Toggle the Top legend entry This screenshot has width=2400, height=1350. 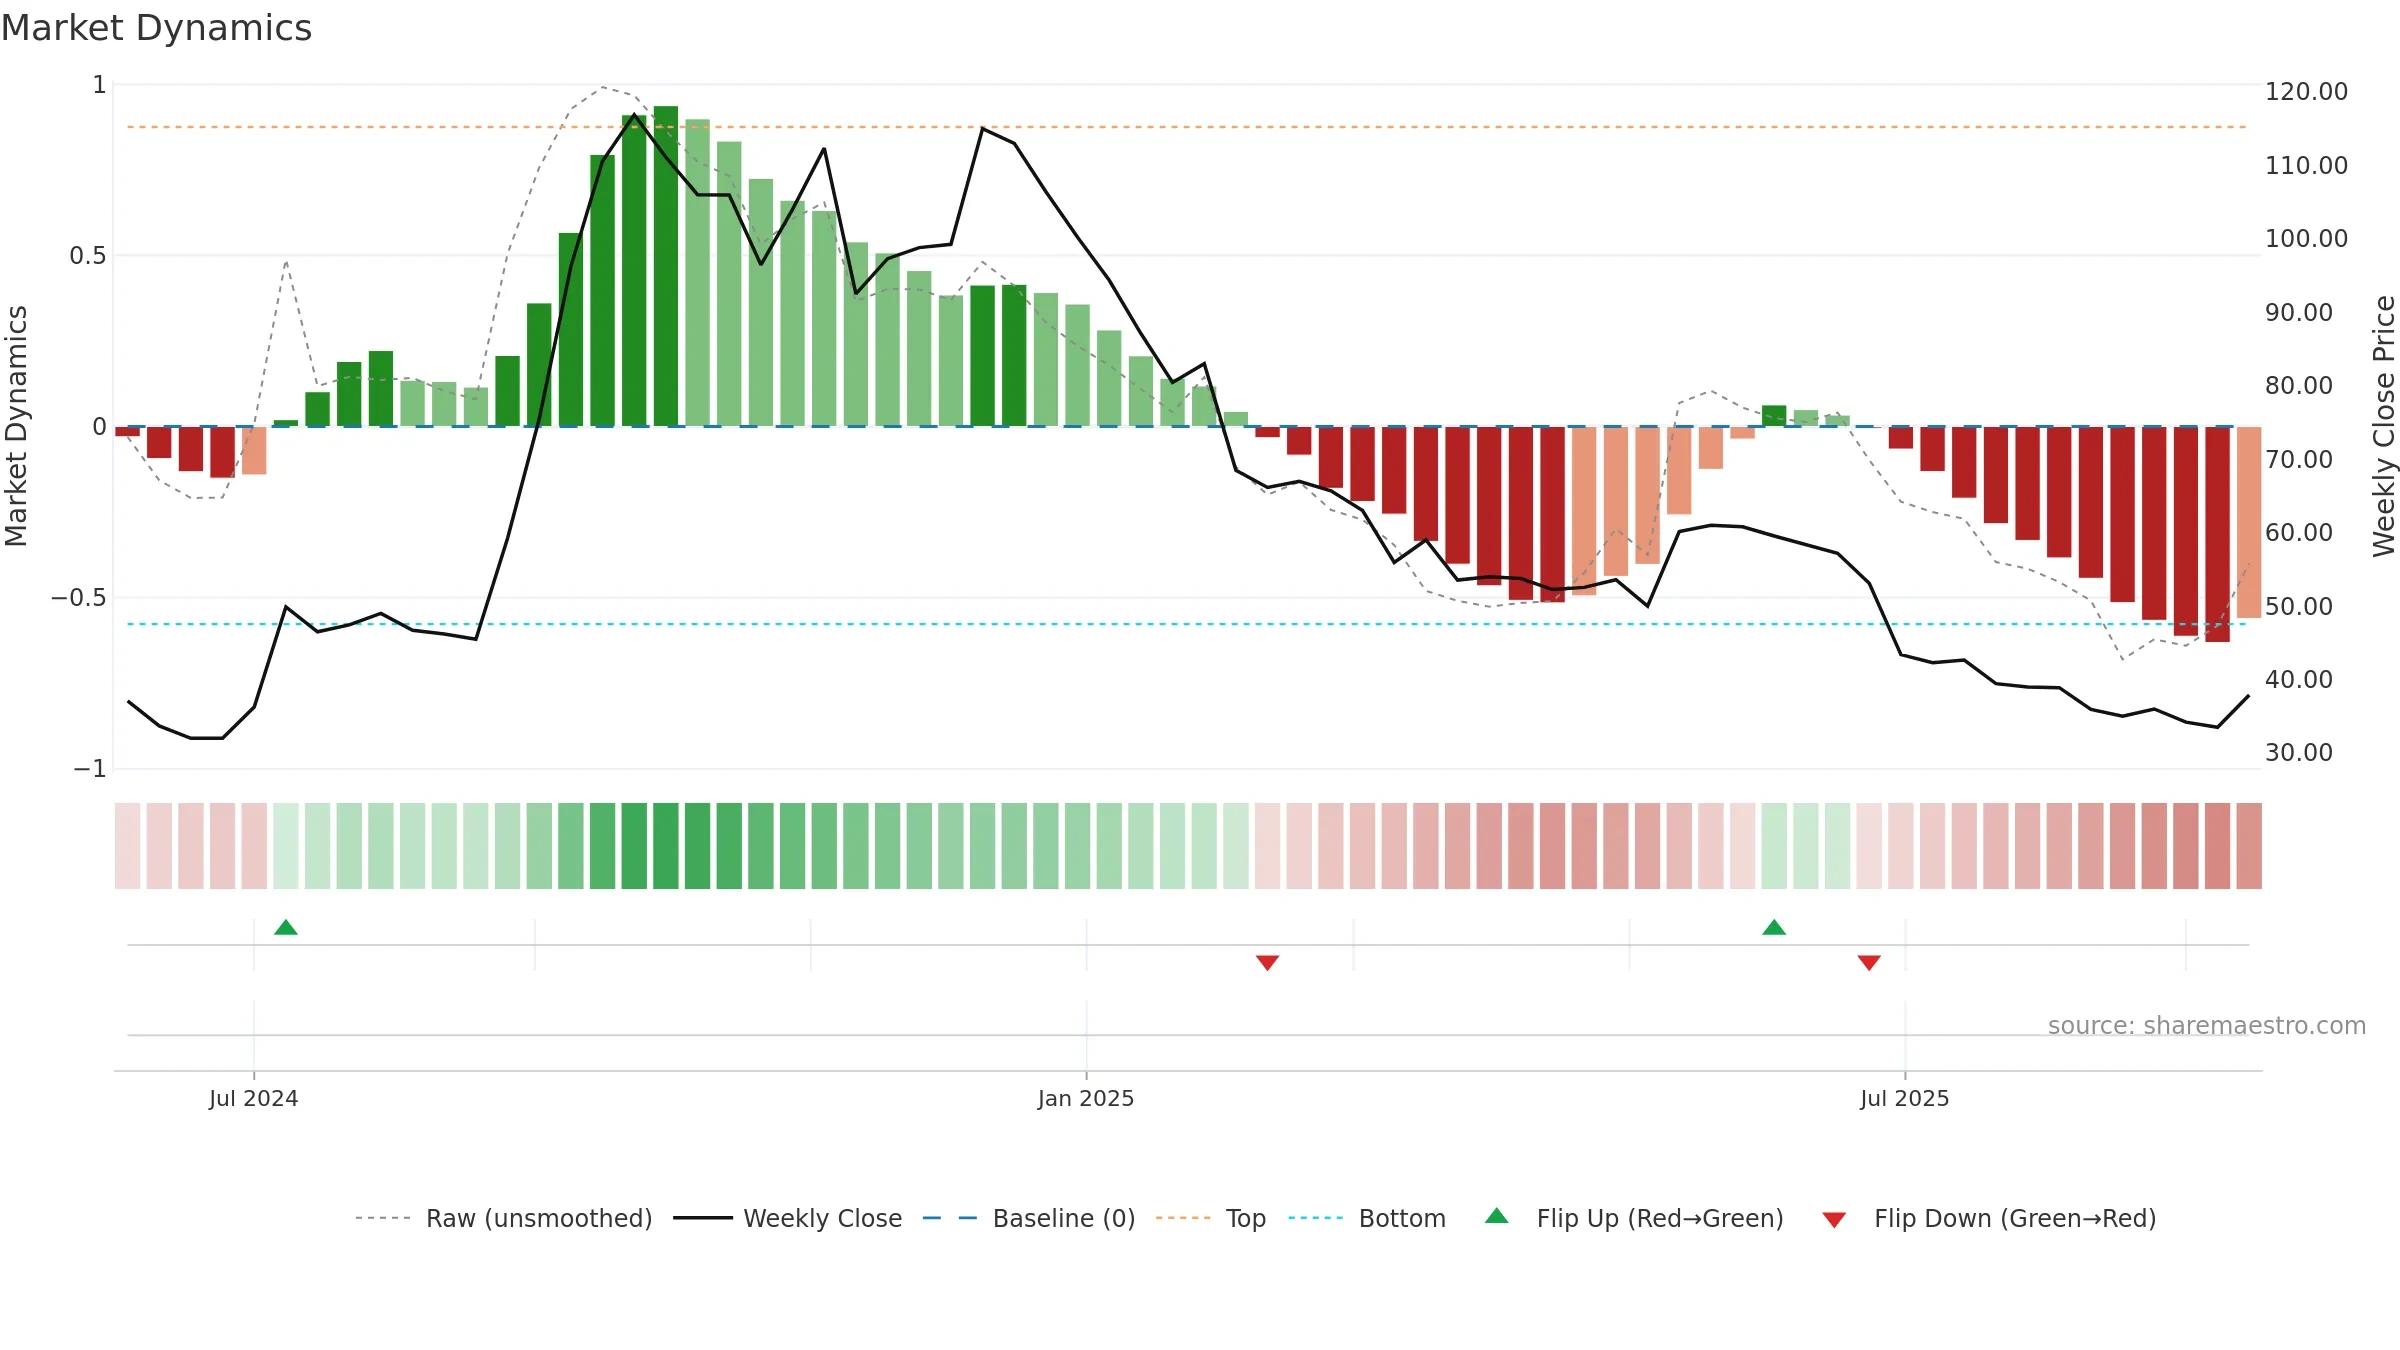click(x=1211, y=1218)
